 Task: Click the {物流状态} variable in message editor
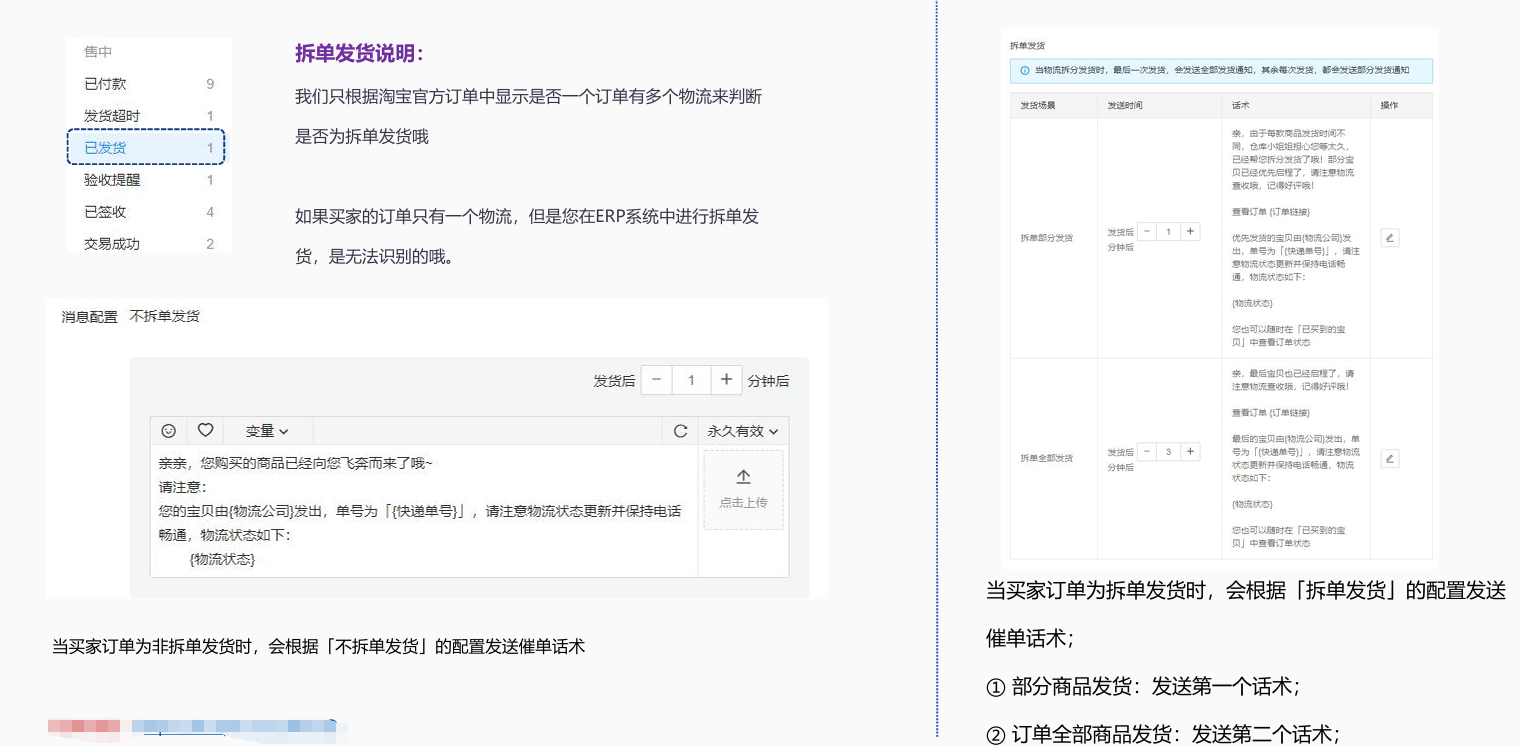222,560
